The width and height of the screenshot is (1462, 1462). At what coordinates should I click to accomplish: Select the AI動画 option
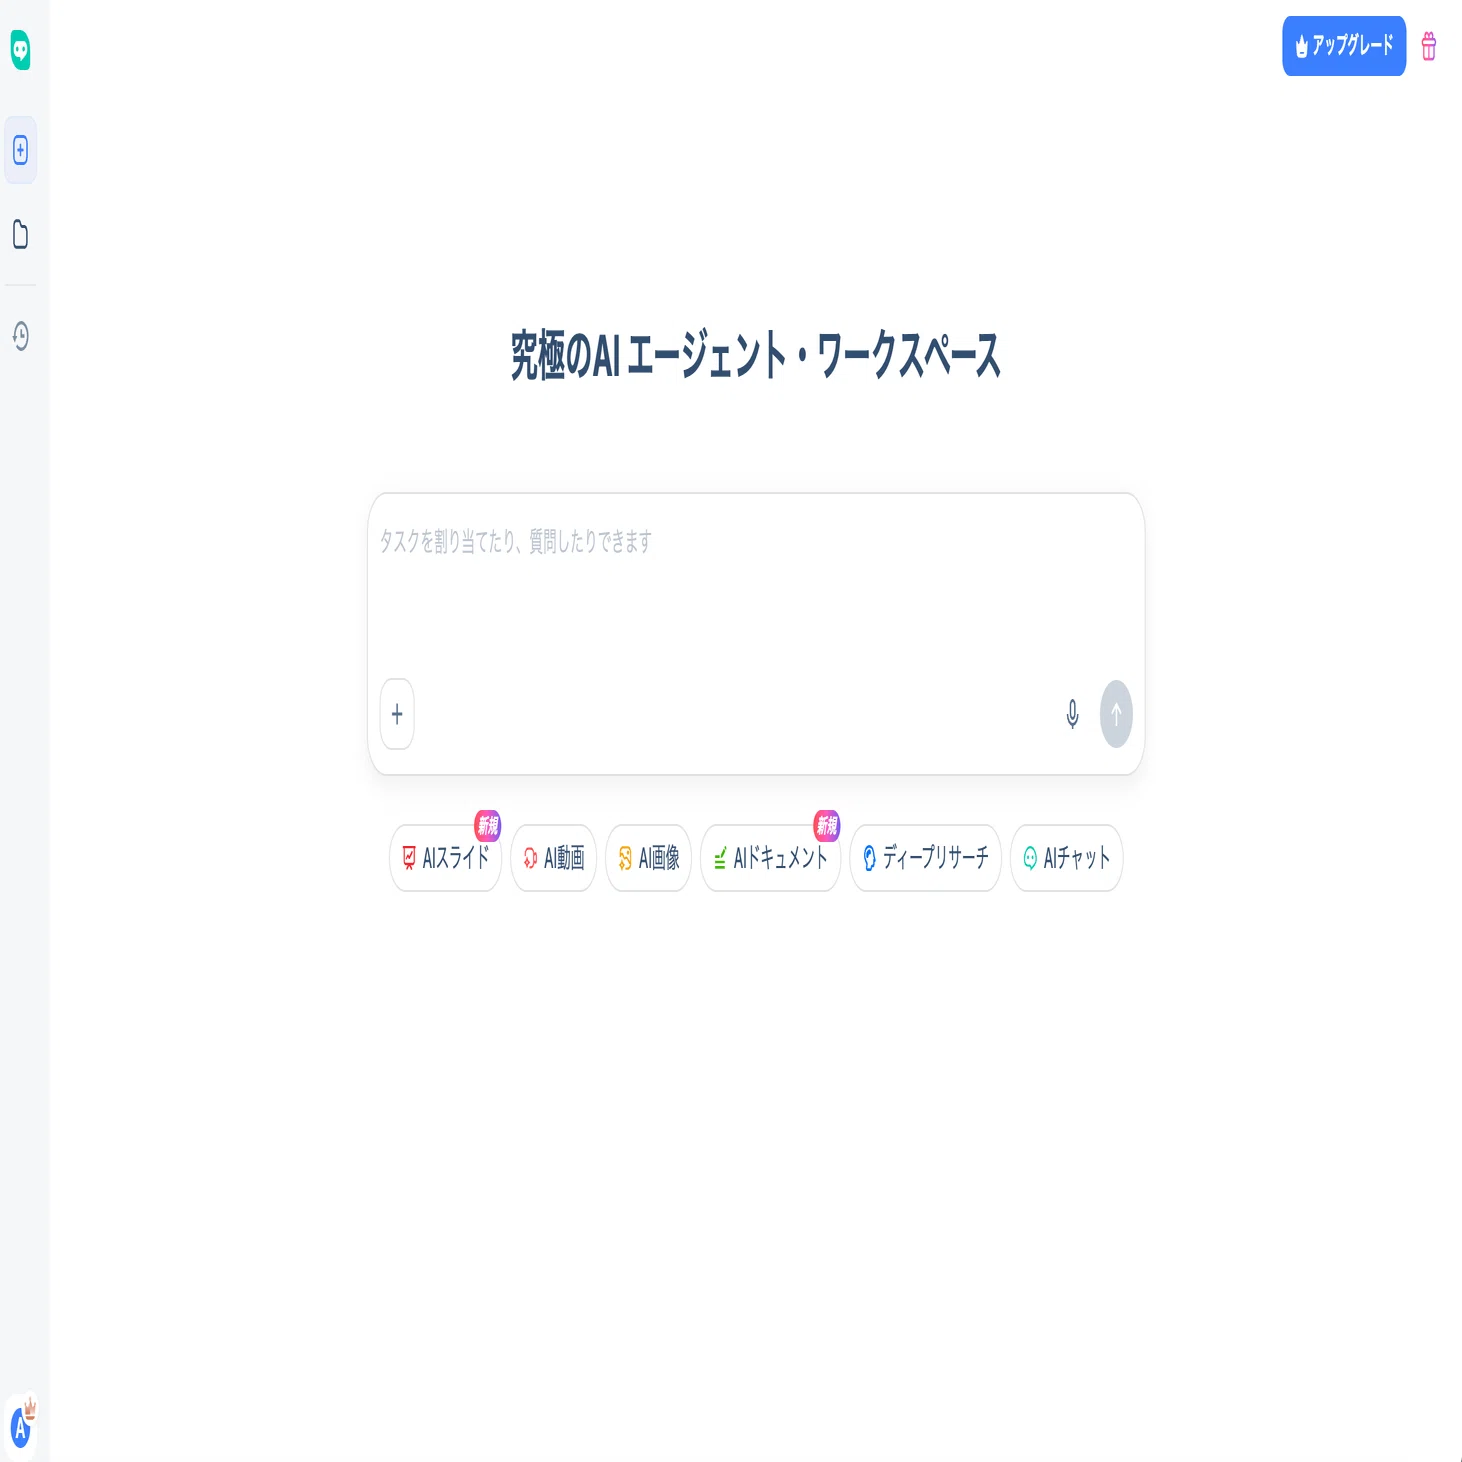[x=553, y=858]
